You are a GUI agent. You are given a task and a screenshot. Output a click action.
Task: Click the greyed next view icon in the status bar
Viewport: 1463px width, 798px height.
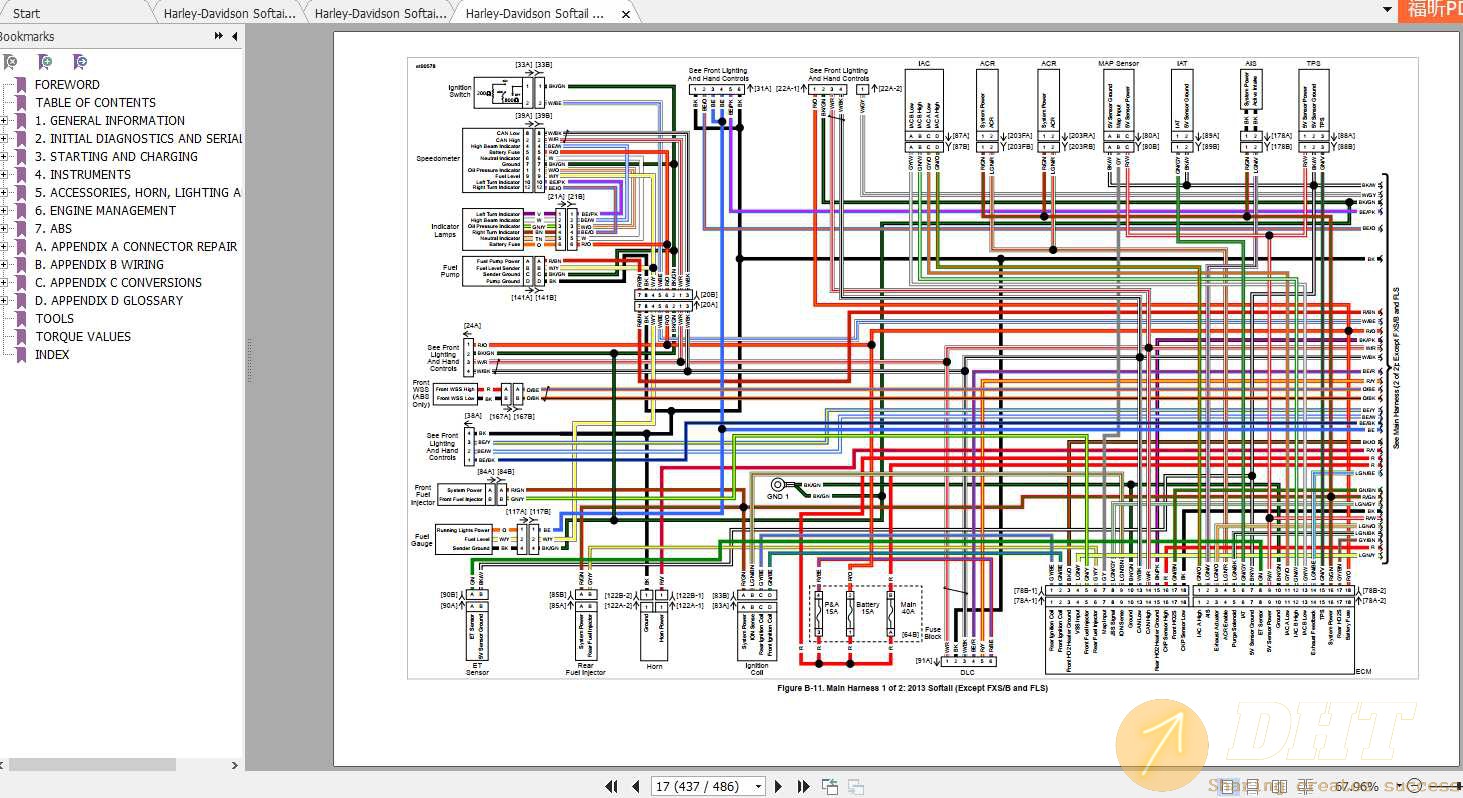pos(855,786)
